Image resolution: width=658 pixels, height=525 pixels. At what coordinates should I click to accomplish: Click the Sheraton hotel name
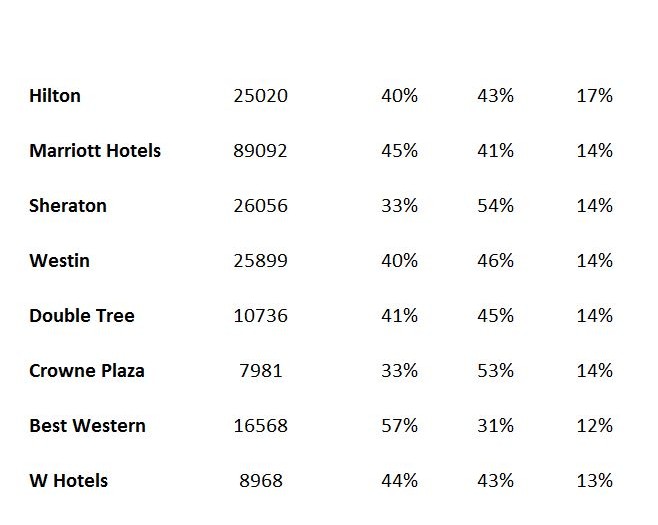(68, 206)
